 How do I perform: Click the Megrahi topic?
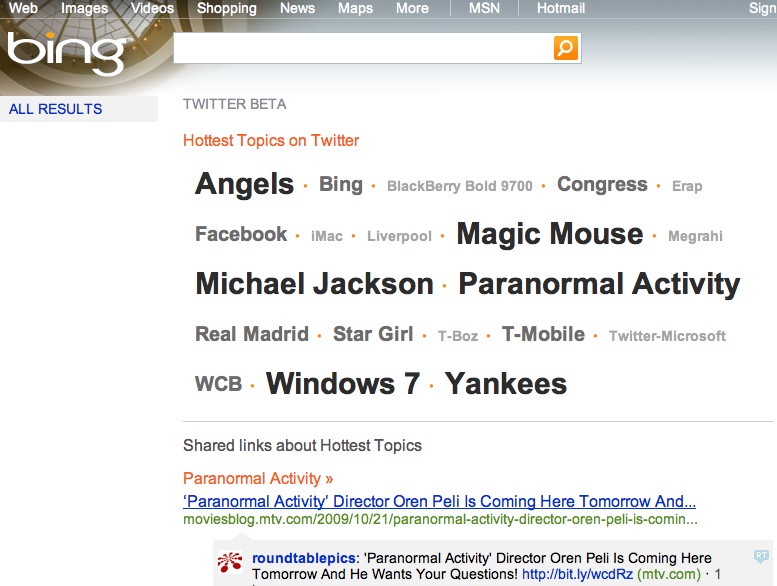tap(695, 236)
